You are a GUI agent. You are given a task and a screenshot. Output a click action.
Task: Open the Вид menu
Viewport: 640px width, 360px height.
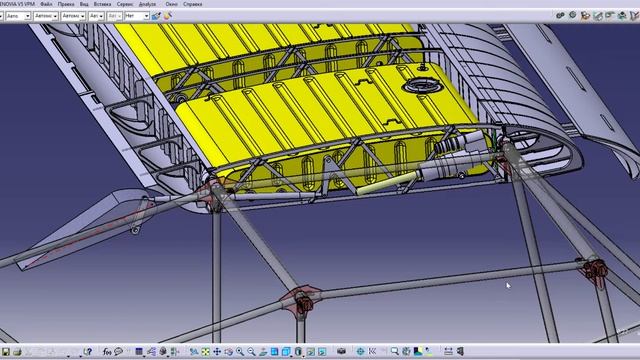coord(84,4)
